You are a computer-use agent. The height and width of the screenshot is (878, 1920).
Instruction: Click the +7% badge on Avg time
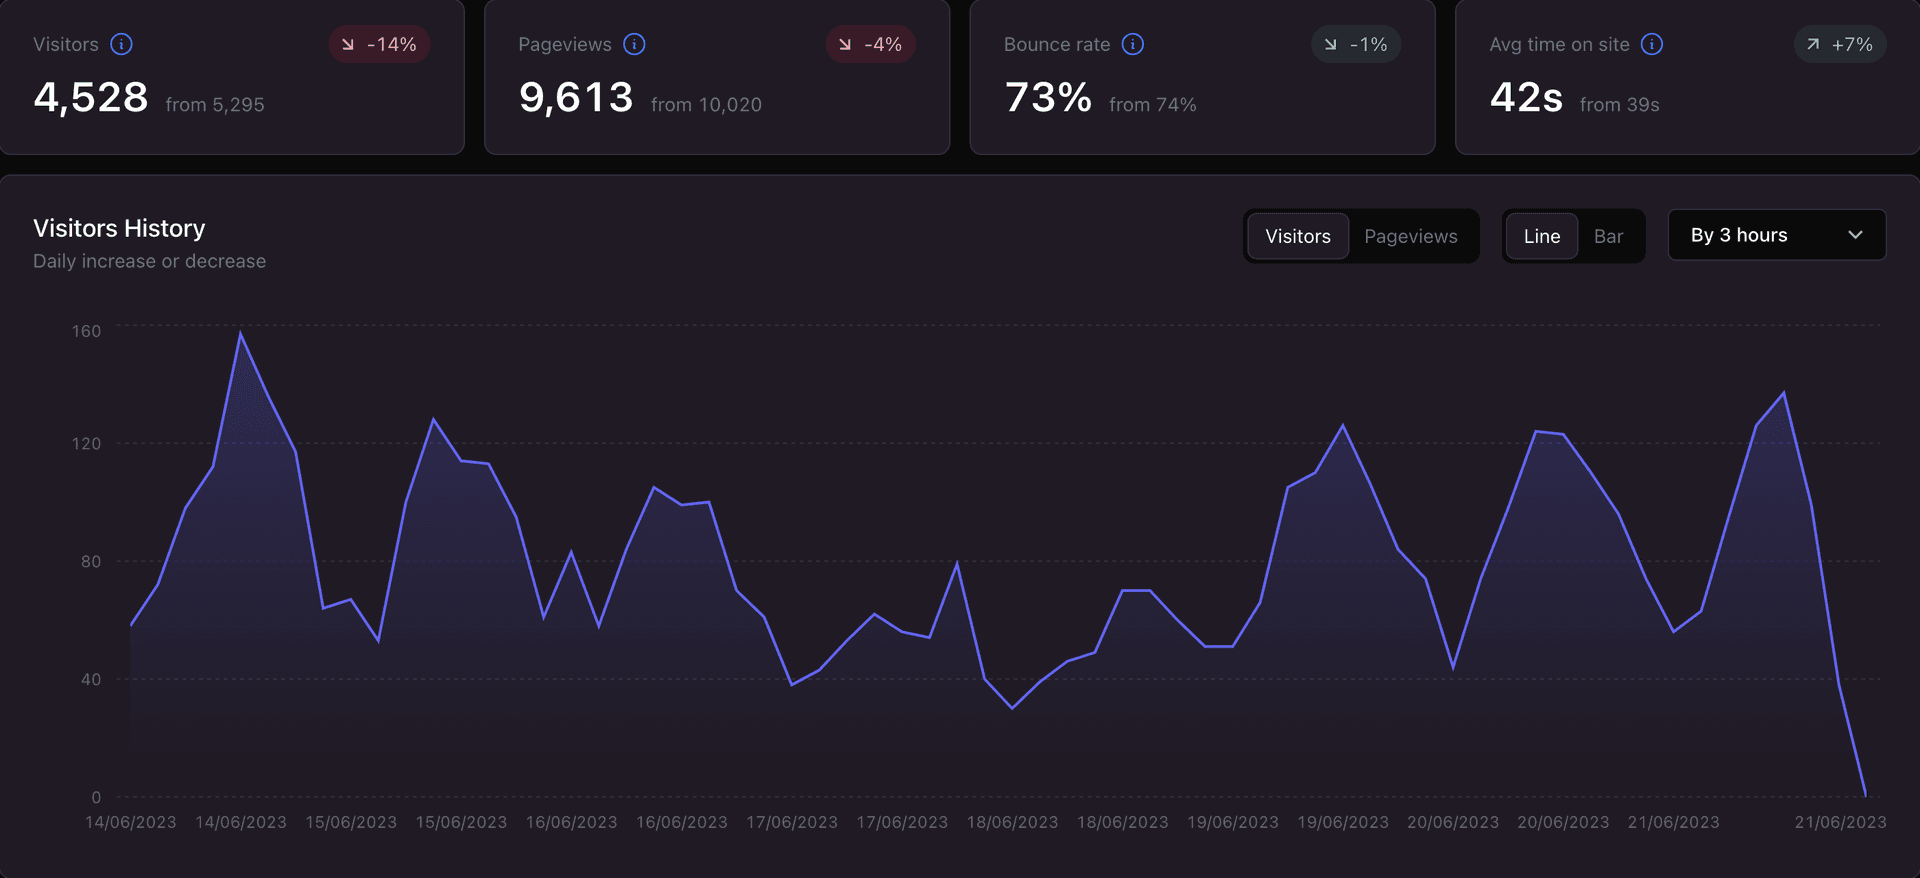(1840, 44)
